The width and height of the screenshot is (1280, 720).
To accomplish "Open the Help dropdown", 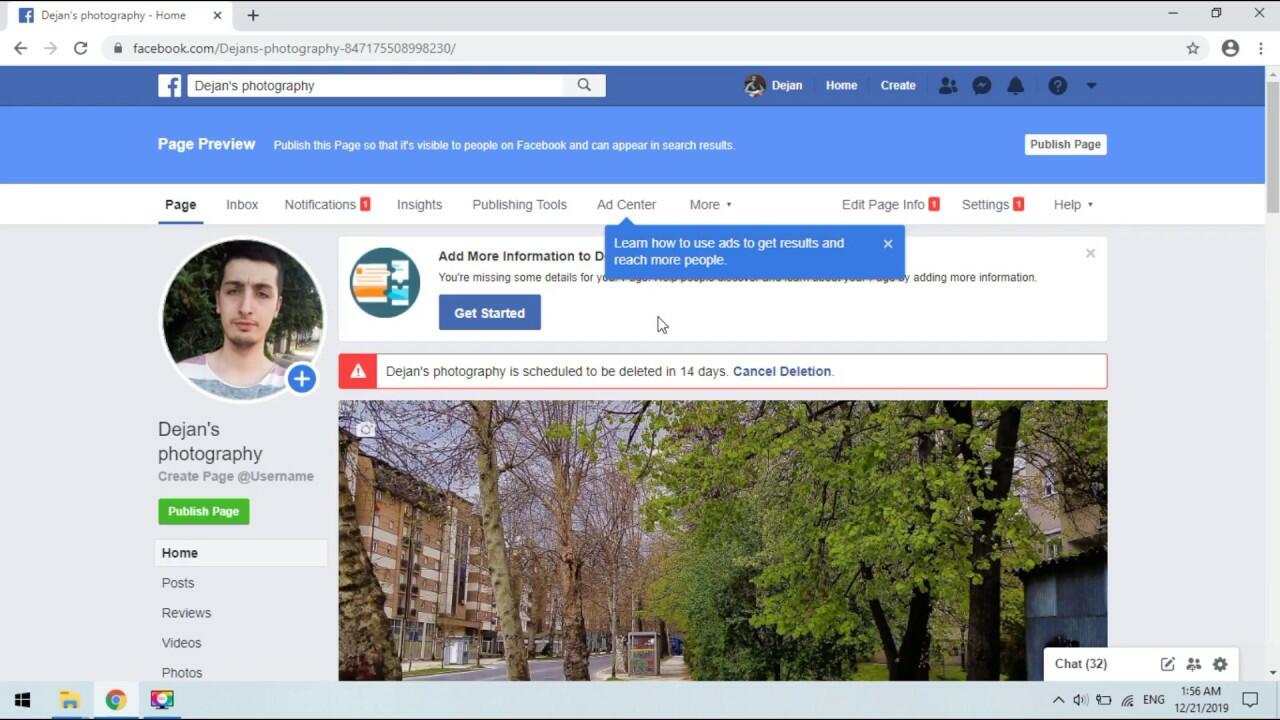I will click(1073, 205).
